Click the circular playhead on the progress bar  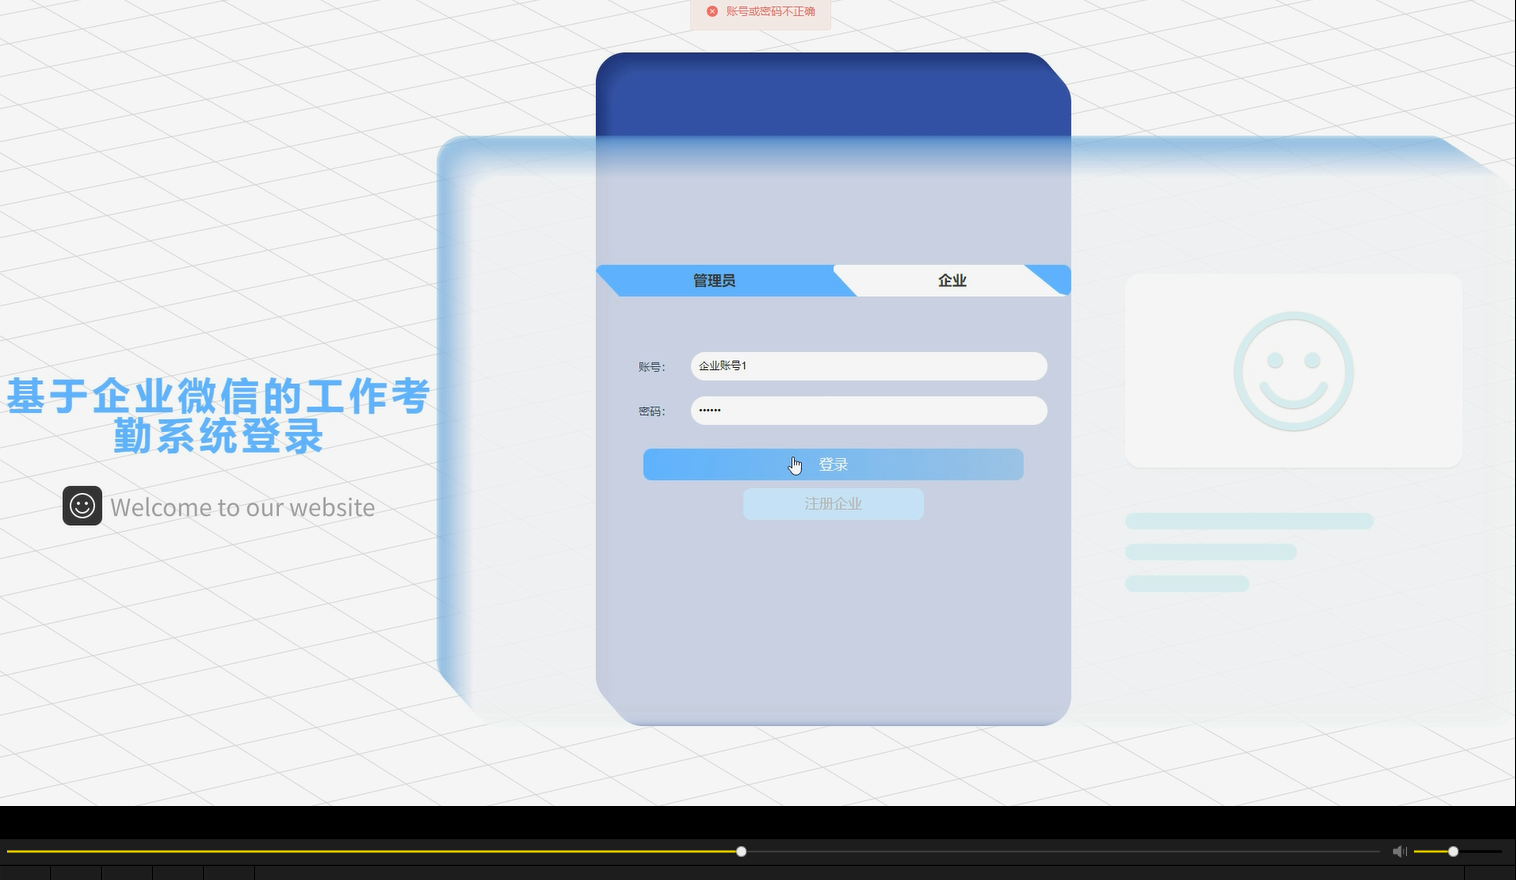point(740,851)
